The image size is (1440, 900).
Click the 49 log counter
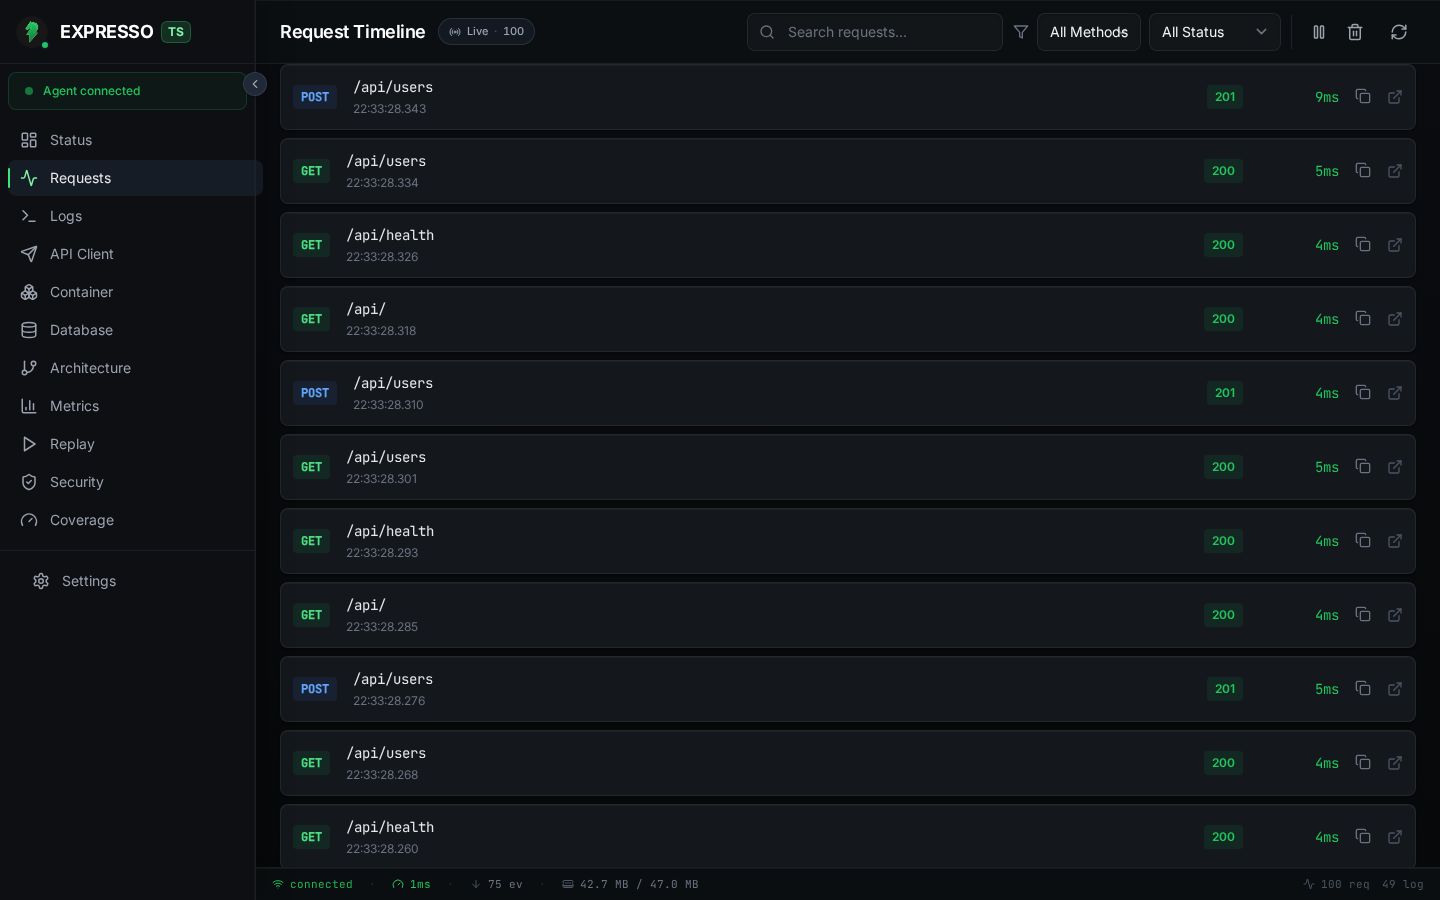click(1403, 884)
